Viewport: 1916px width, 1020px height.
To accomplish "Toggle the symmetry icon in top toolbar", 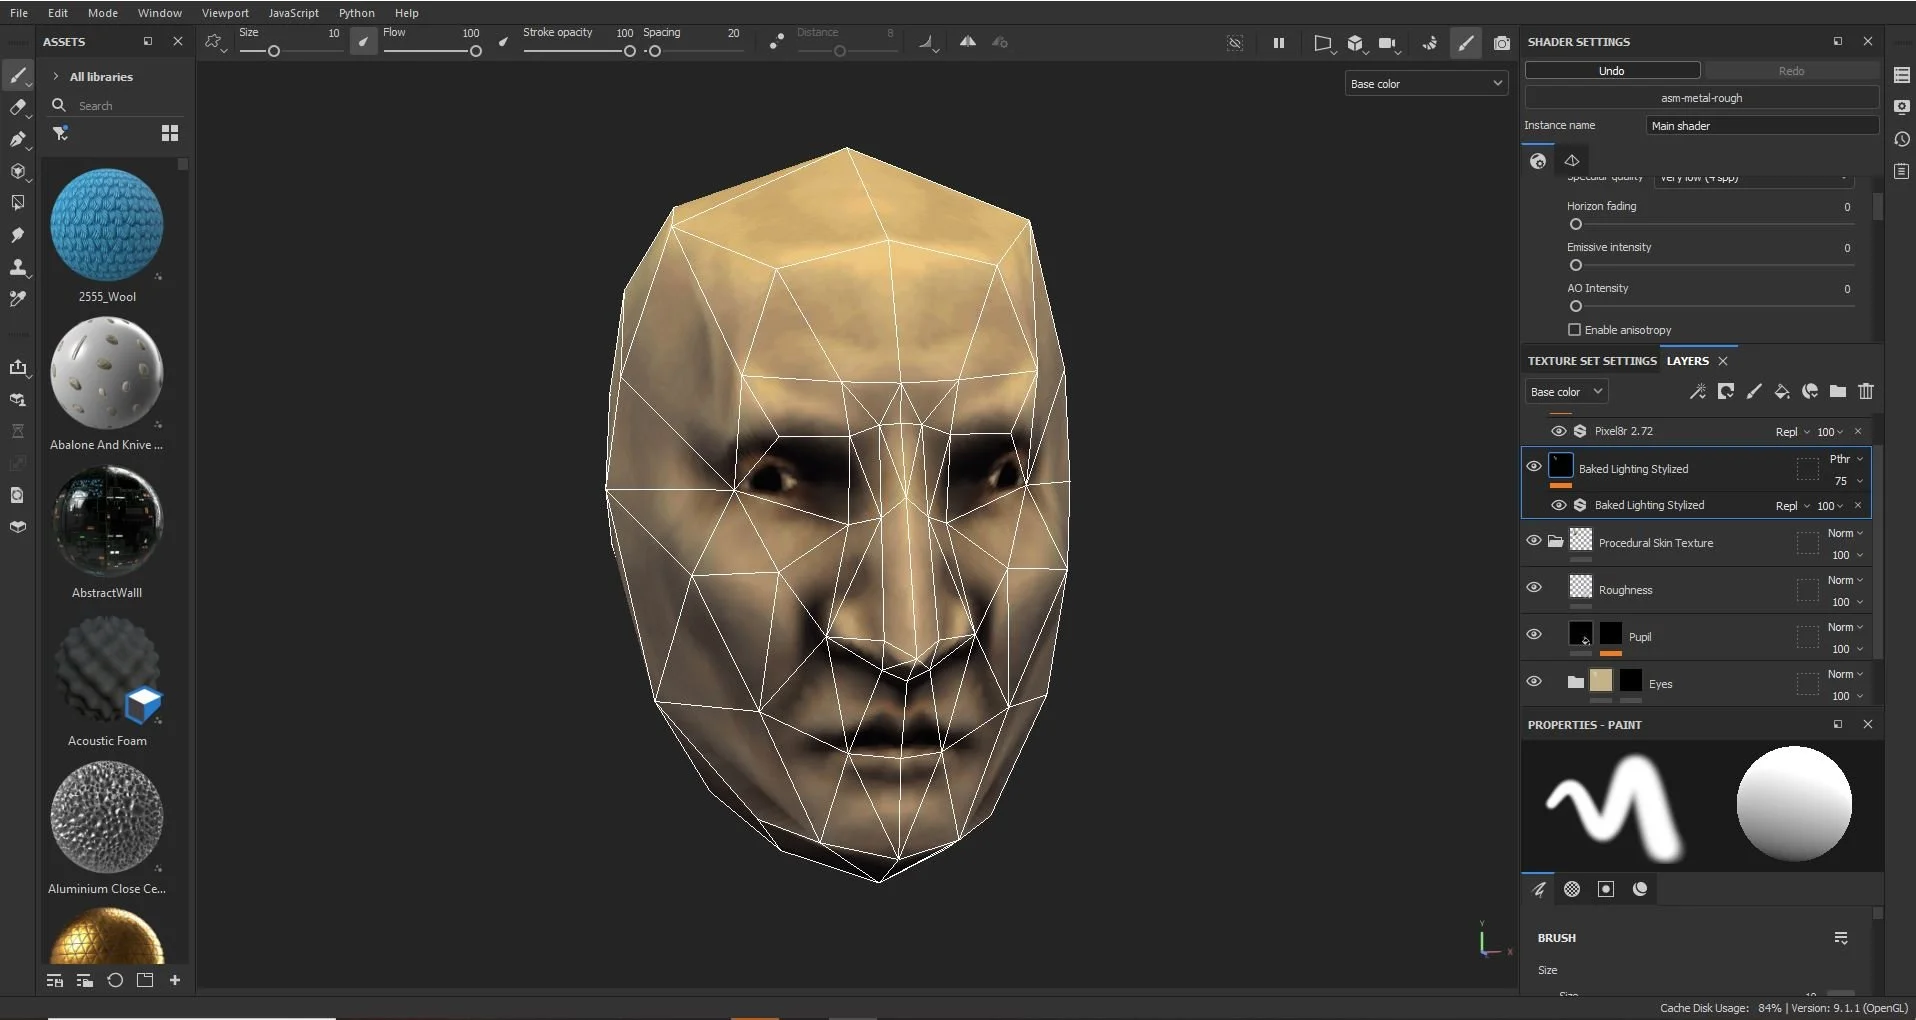I will click(x=967, y=42).
